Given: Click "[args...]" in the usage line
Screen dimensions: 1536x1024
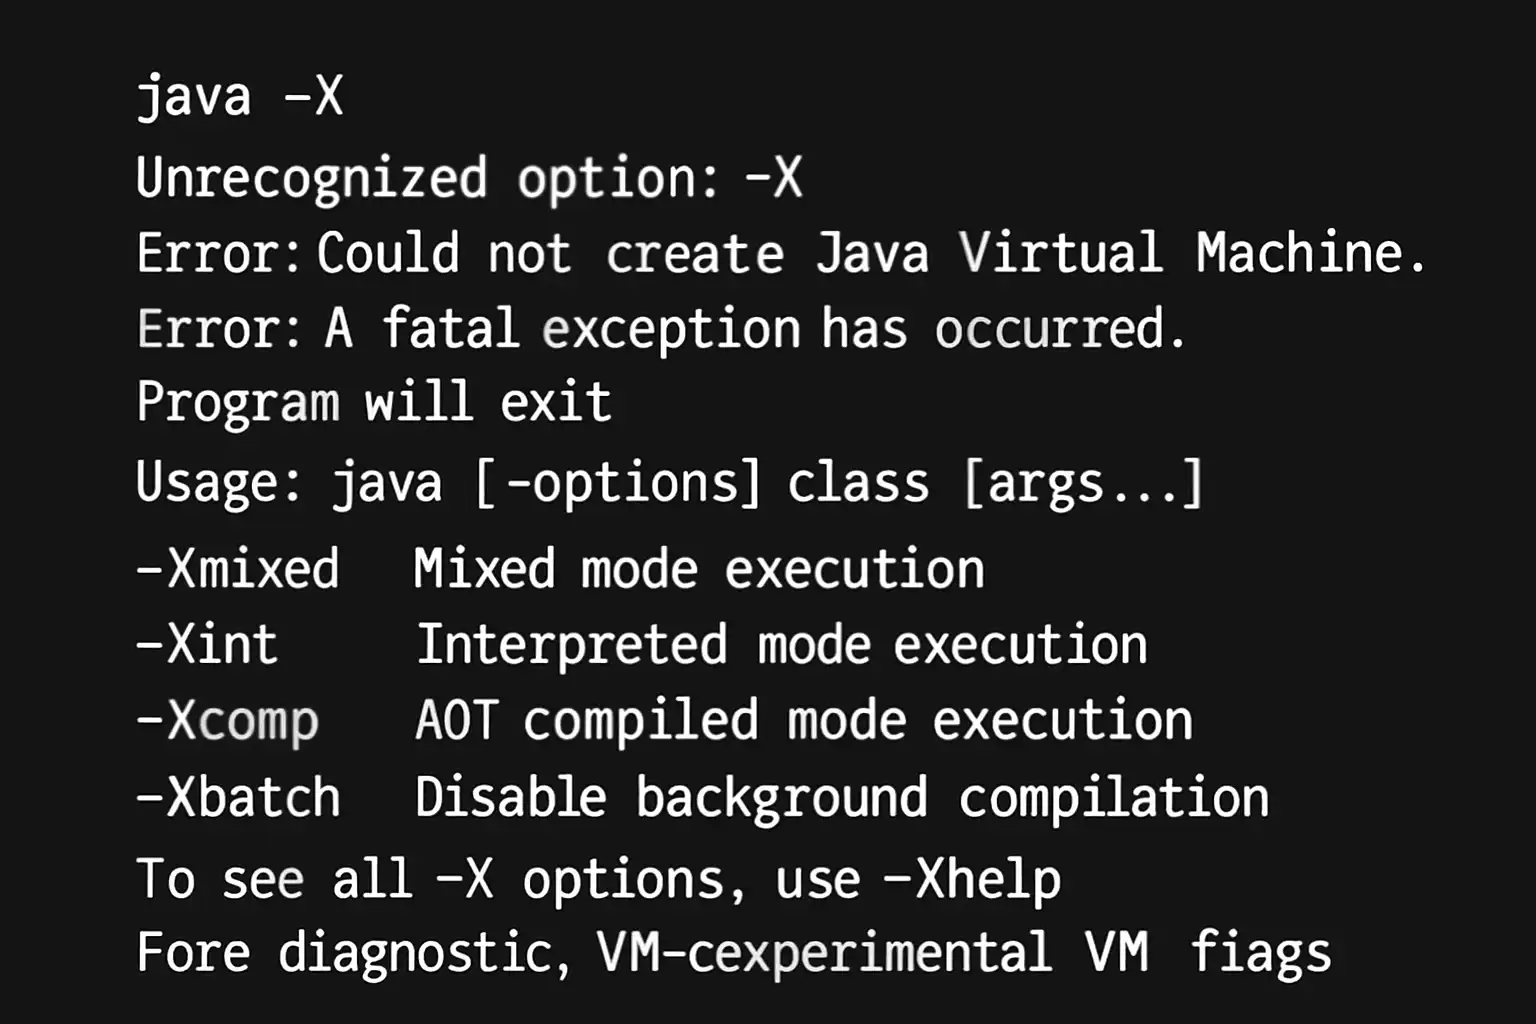Looking at the screenshot, I should tap(1082, 482).
